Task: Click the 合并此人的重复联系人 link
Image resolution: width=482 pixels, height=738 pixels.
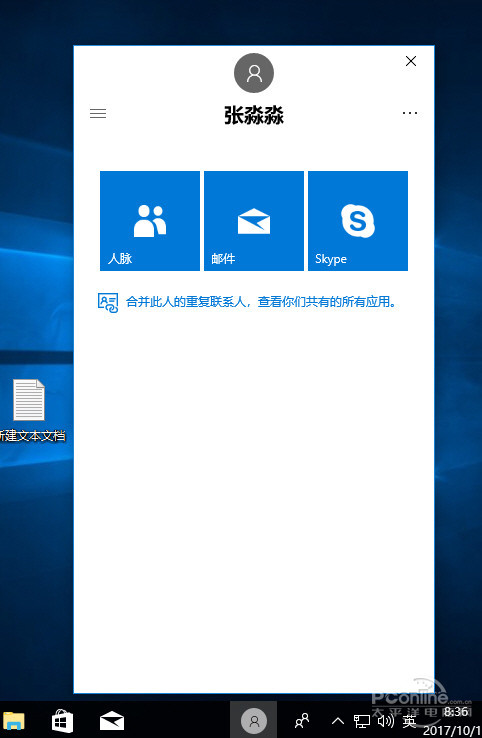Action: (x=260, y=302)
